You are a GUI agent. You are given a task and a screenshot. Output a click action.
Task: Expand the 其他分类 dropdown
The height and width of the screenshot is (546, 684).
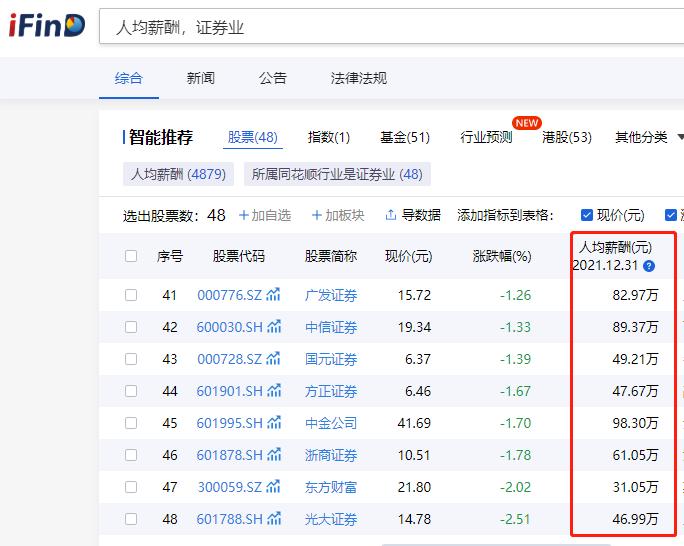point(648,137)
